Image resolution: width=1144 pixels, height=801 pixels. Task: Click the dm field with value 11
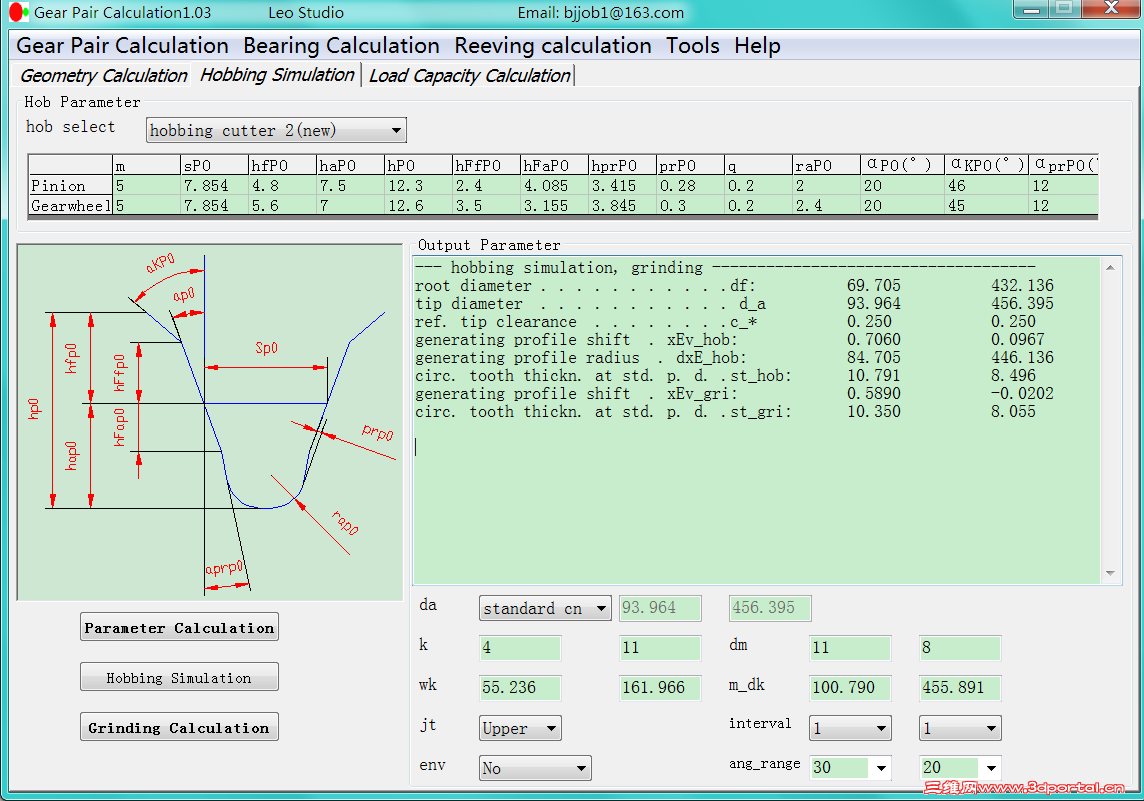click(850, 648)
